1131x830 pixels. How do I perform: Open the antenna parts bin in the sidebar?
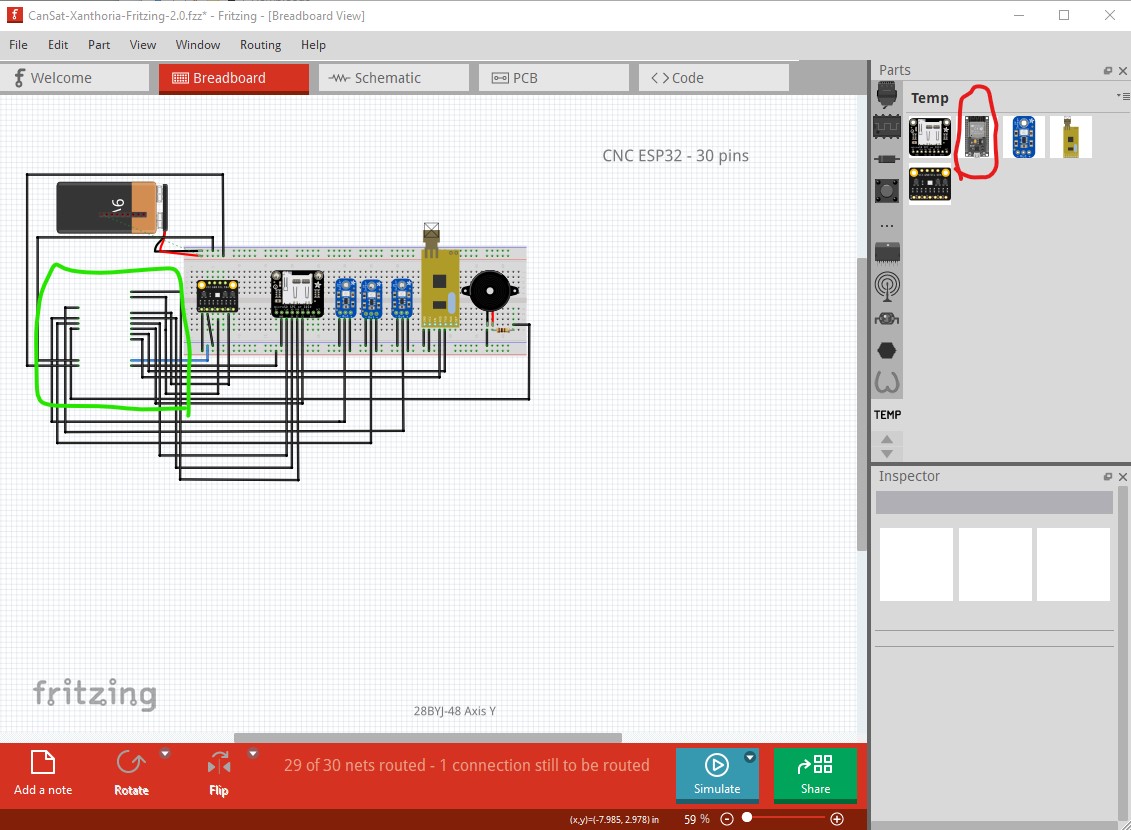click(x=886, y=286)
